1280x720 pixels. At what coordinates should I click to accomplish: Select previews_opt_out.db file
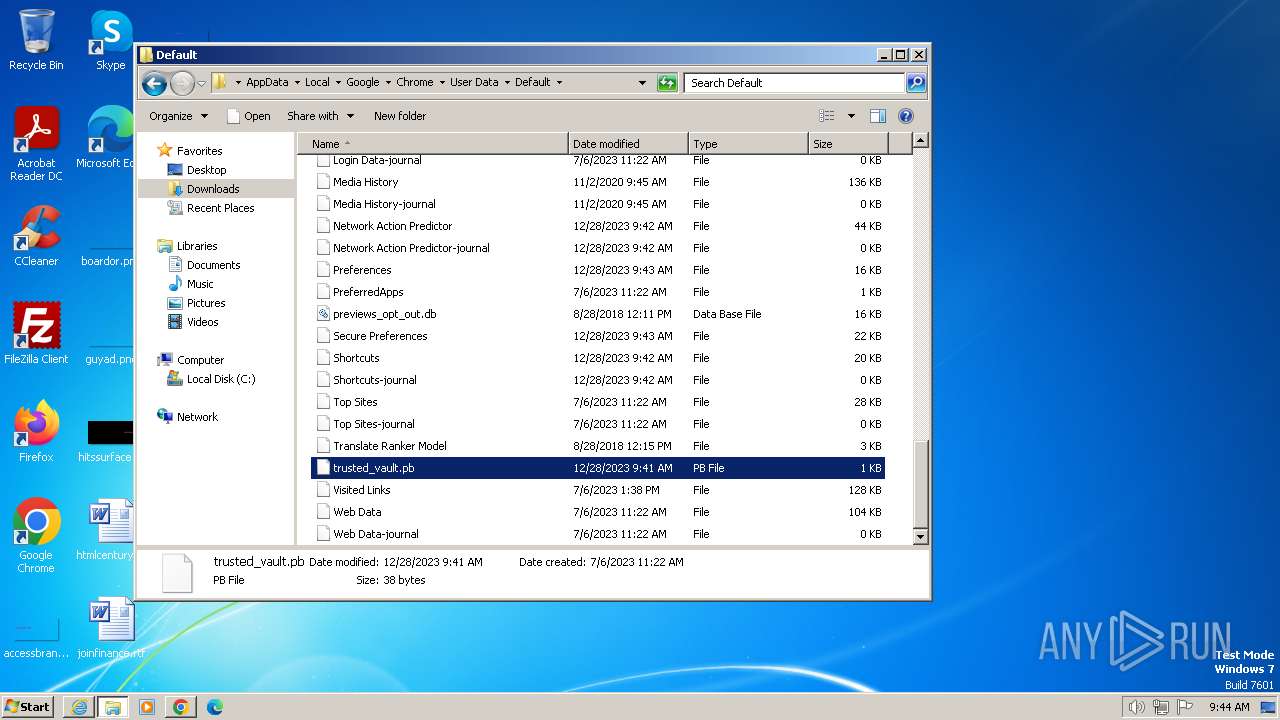384,314
